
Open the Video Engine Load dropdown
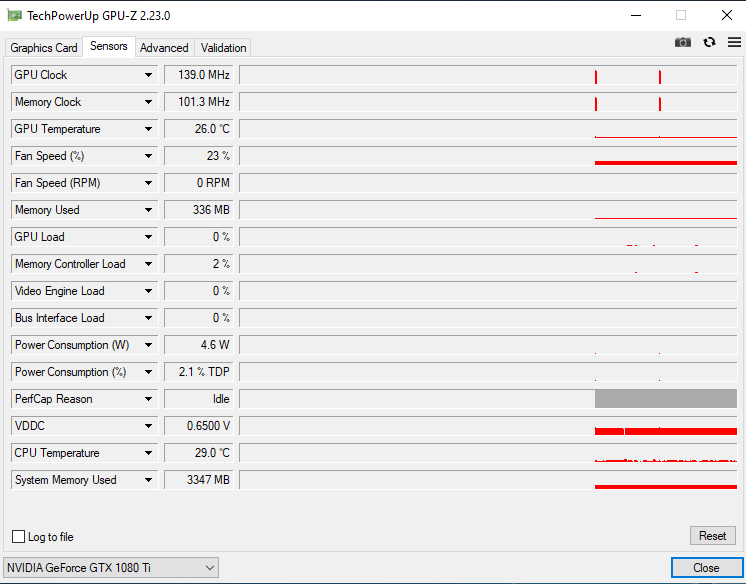pyautogui.click(x=148, y=291)
